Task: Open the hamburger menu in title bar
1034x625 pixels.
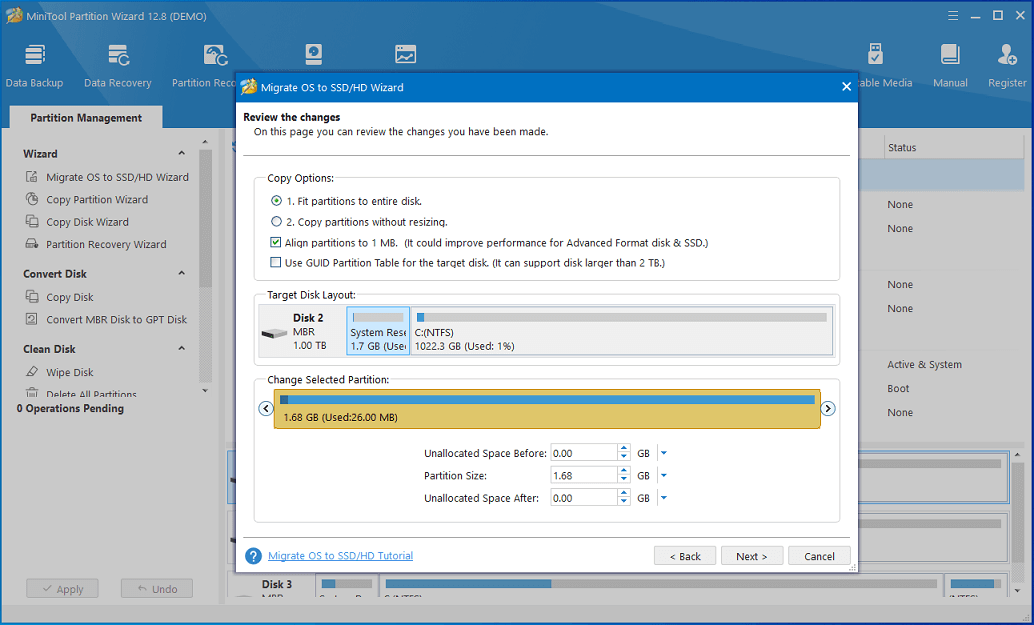Action: click(953, 15)
